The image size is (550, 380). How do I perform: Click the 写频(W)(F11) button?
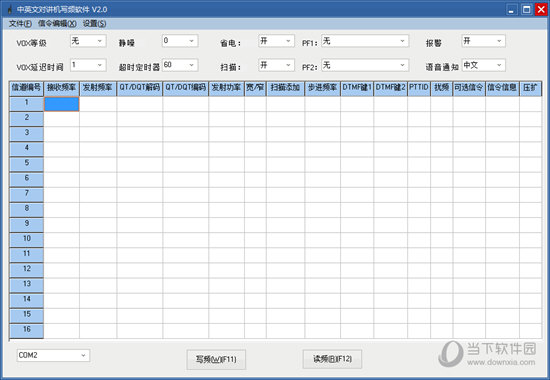(216, 359)
